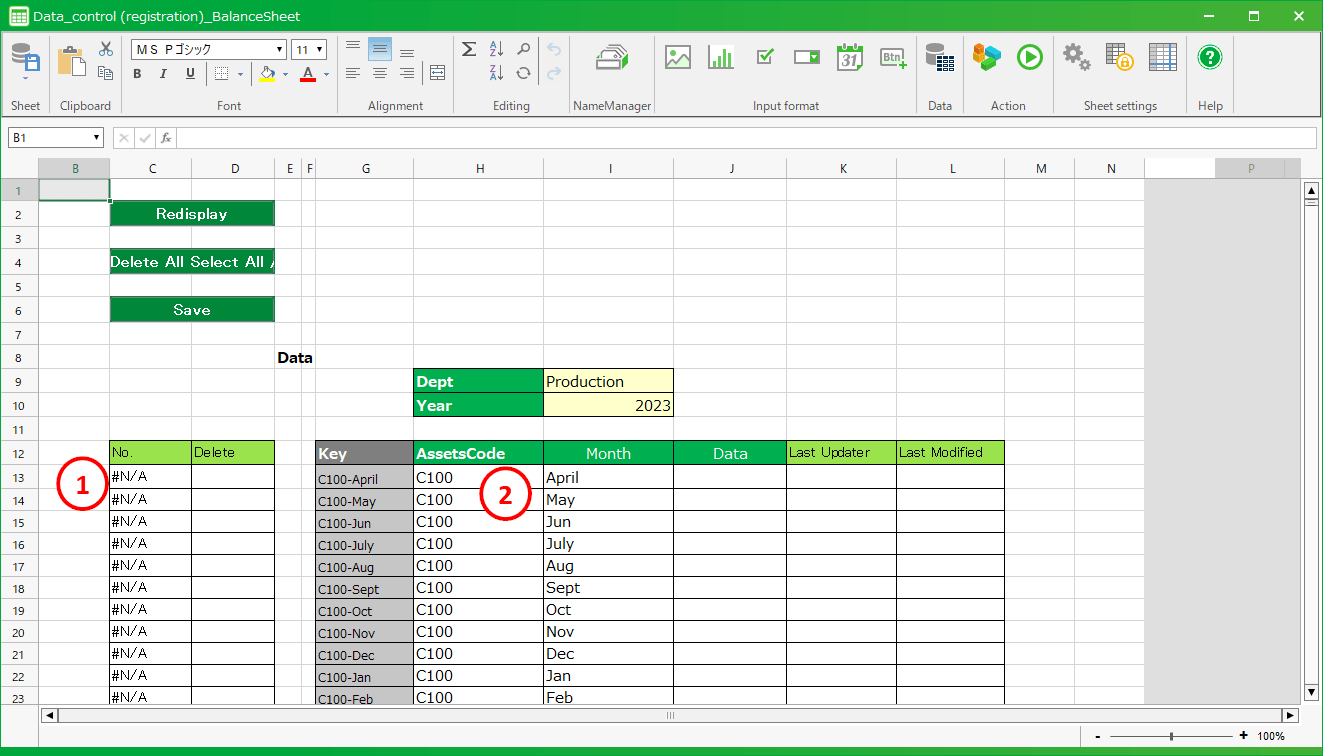Viewport: 1323px width, 756px height.
Task: Open the Name Box cell reference dropdown
Action: pos(97,138)
